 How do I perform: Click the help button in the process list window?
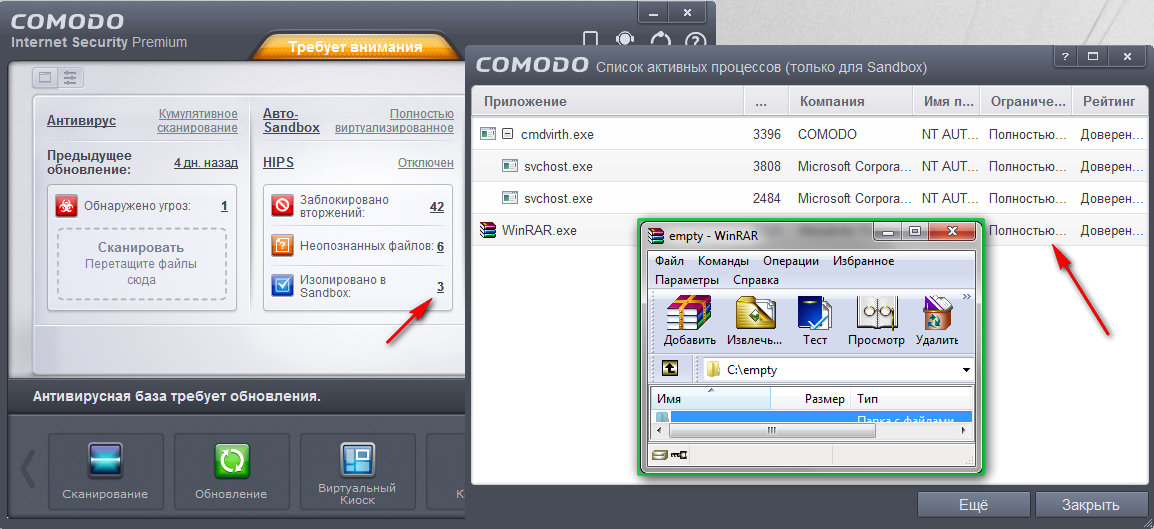click(1064, 56)
